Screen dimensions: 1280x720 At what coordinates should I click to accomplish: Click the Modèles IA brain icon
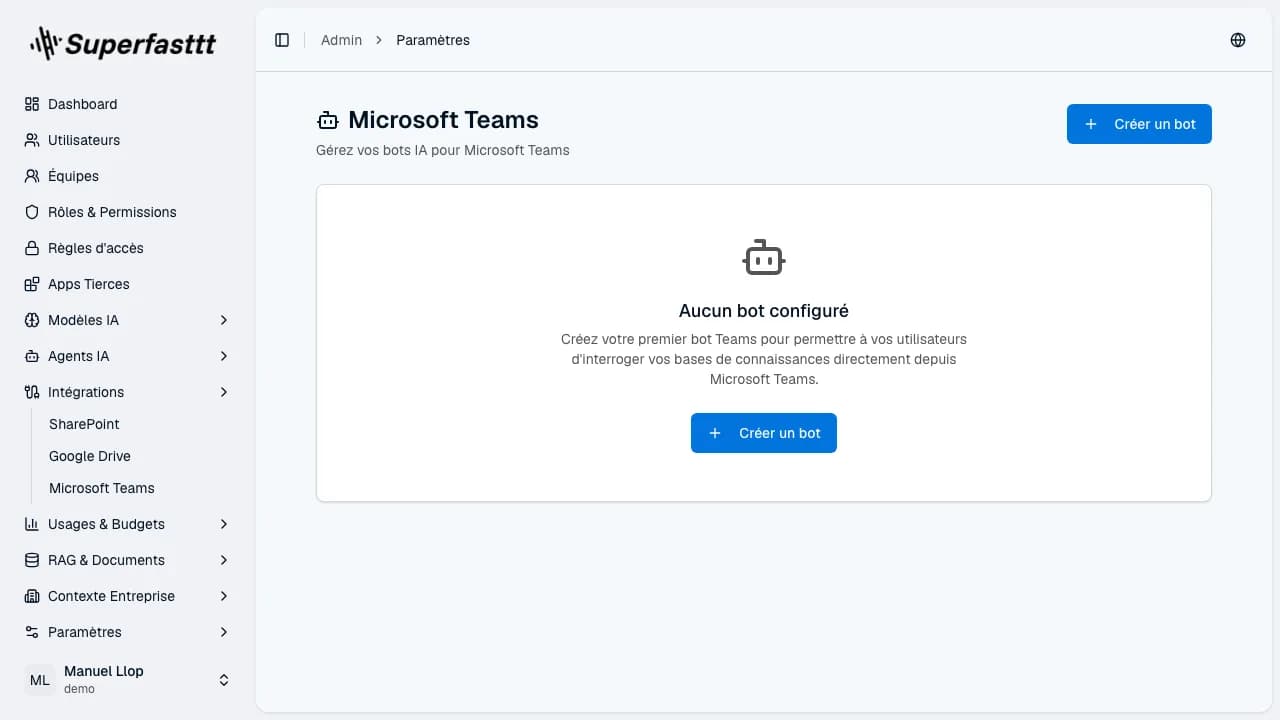coord(32,320)
